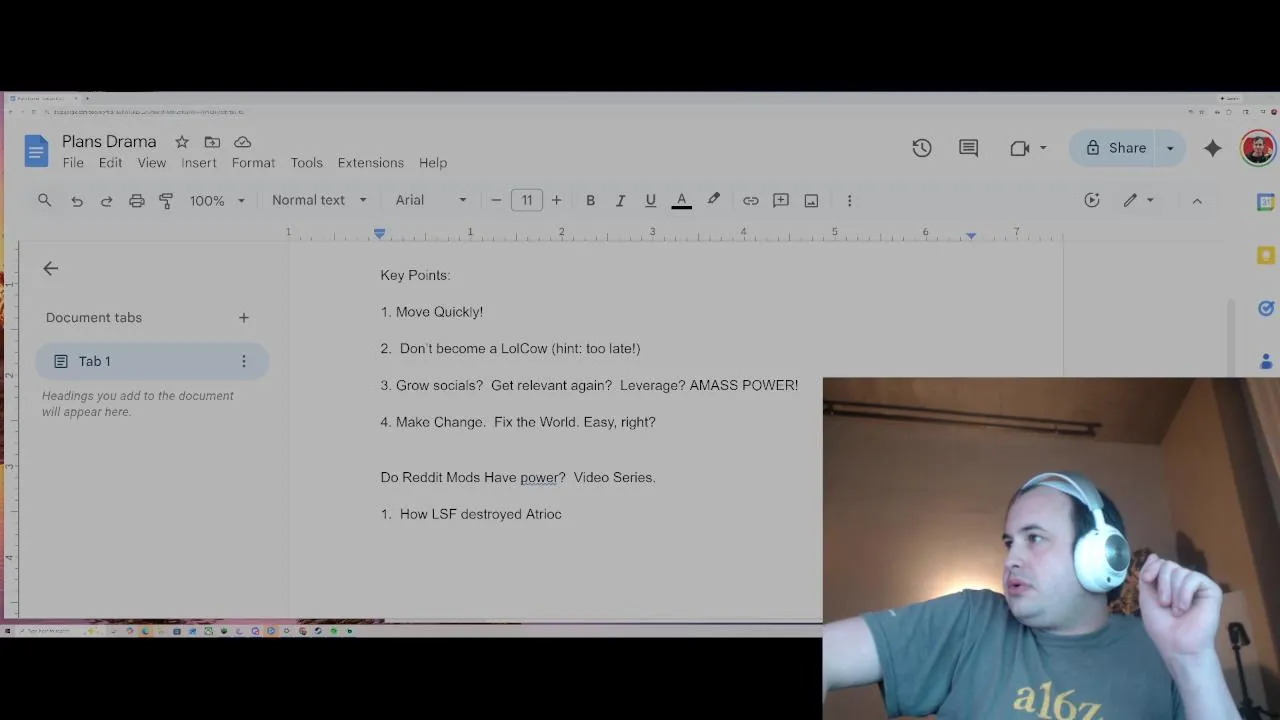Open the Google Docs home icon
This screenshot has width=1280, height=720.
click(36, 151)
